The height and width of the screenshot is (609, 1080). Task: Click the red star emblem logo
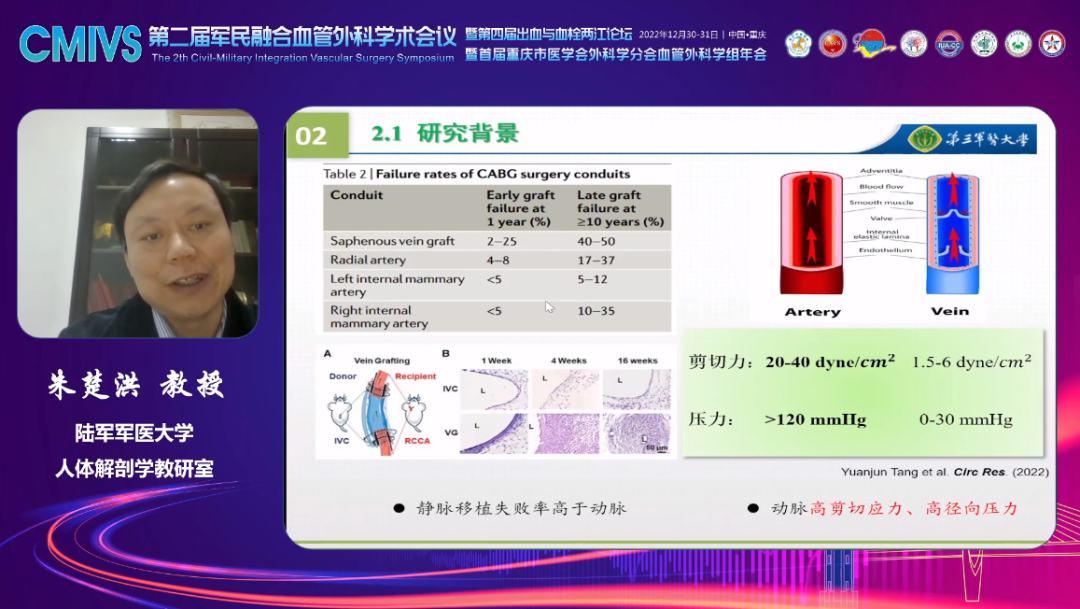(1052, 43)
